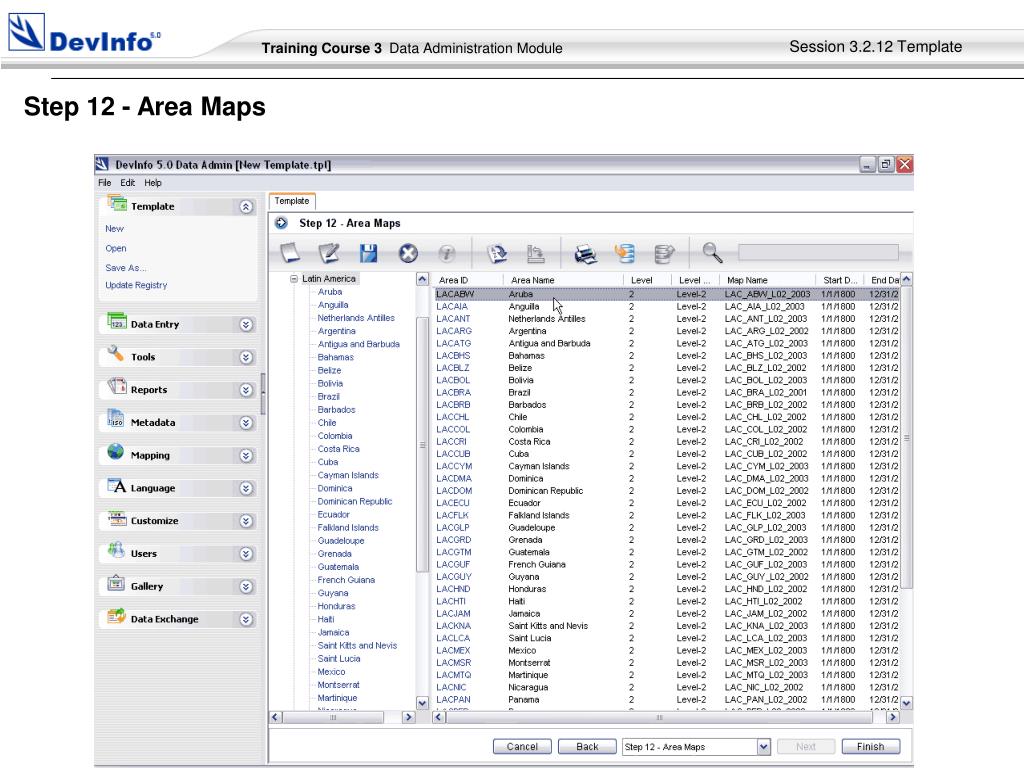The width and height of the screenshot is (1024, 768).
Task: Click the Update Registry link
Action: pos(136,285)
